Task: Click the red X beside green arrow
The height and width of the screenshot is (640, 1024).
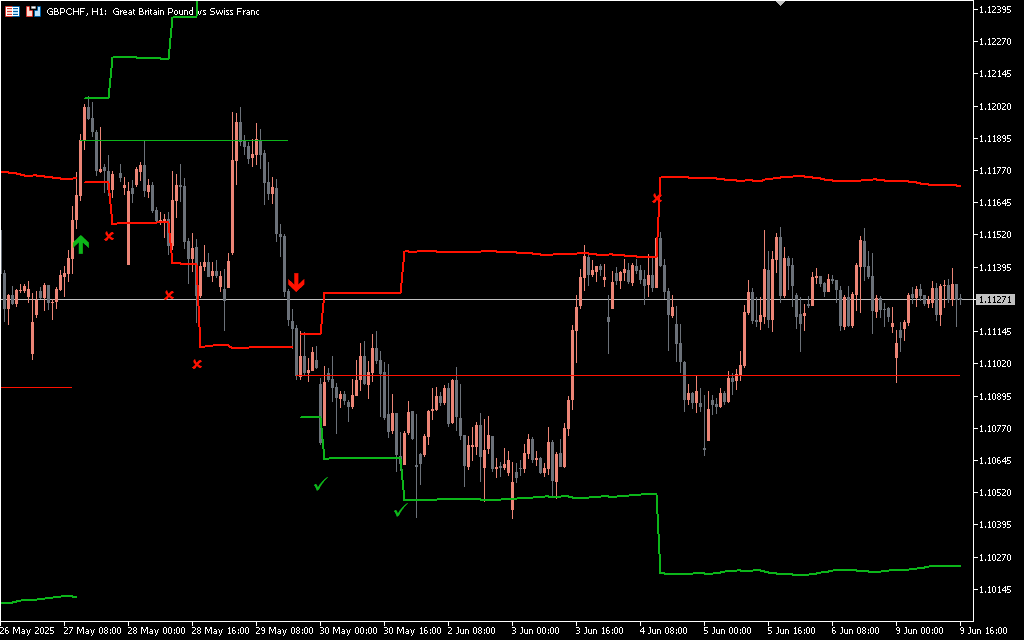Action: point(109,236)
